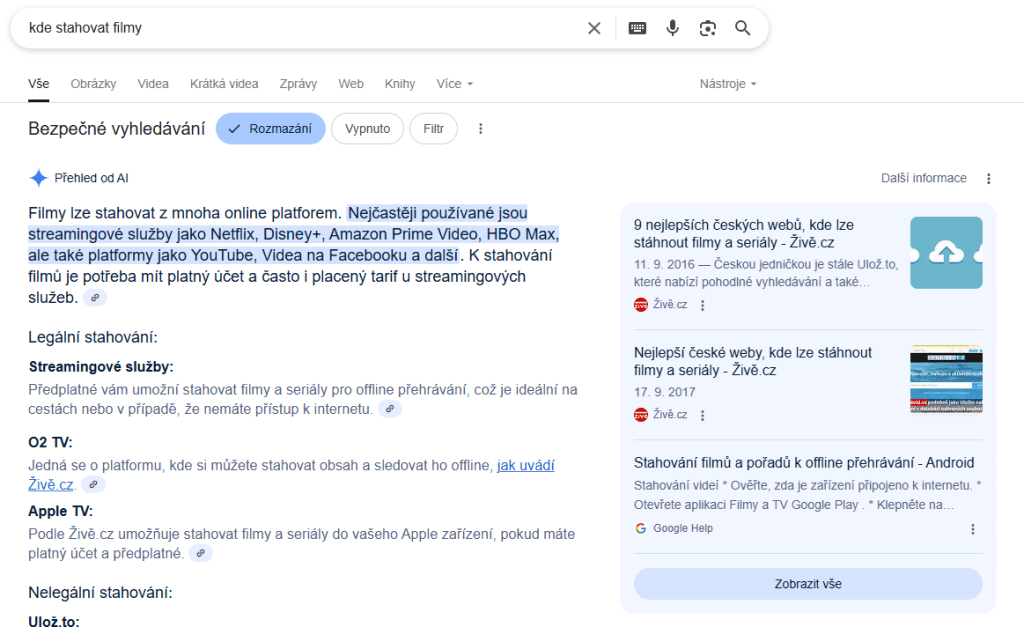Expand the Více dropdown
This screenshot has height=627, width=1024.
(455, 84)
